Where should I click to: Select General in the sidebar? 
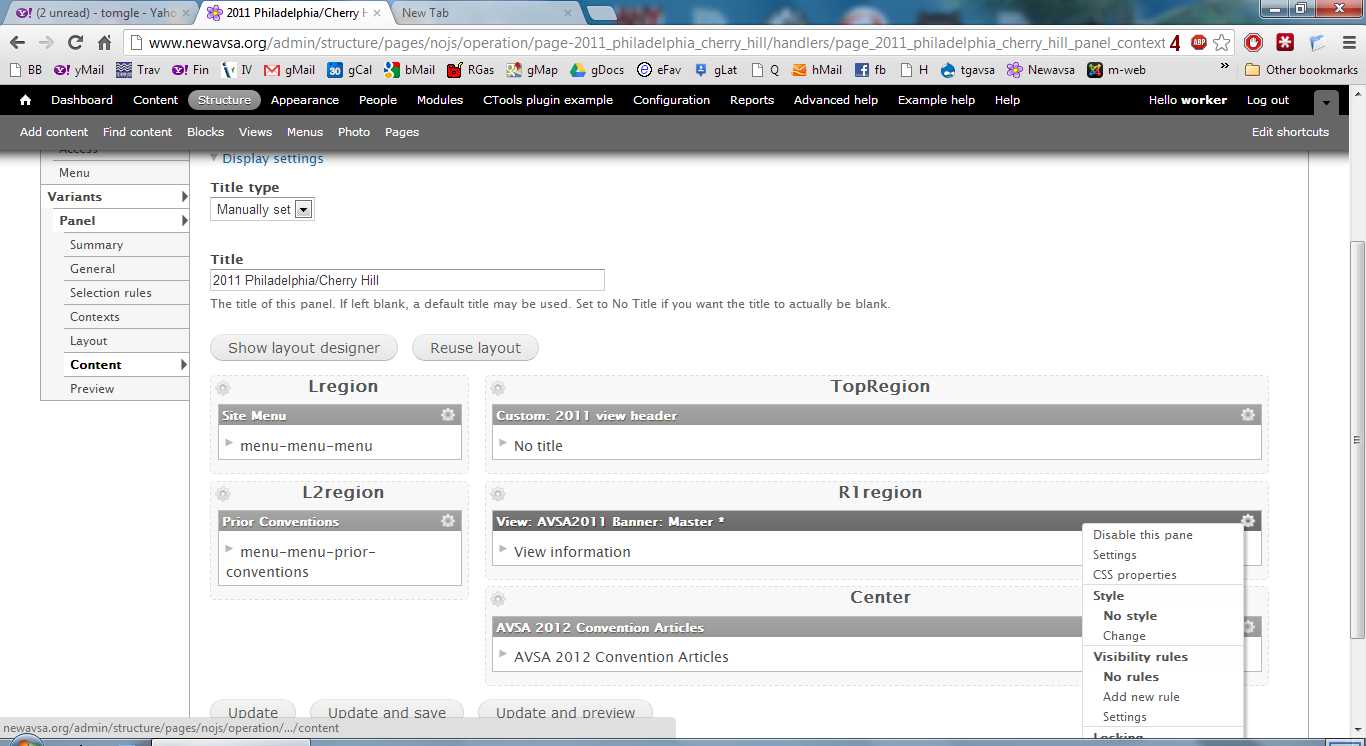(x=93, y=269)
